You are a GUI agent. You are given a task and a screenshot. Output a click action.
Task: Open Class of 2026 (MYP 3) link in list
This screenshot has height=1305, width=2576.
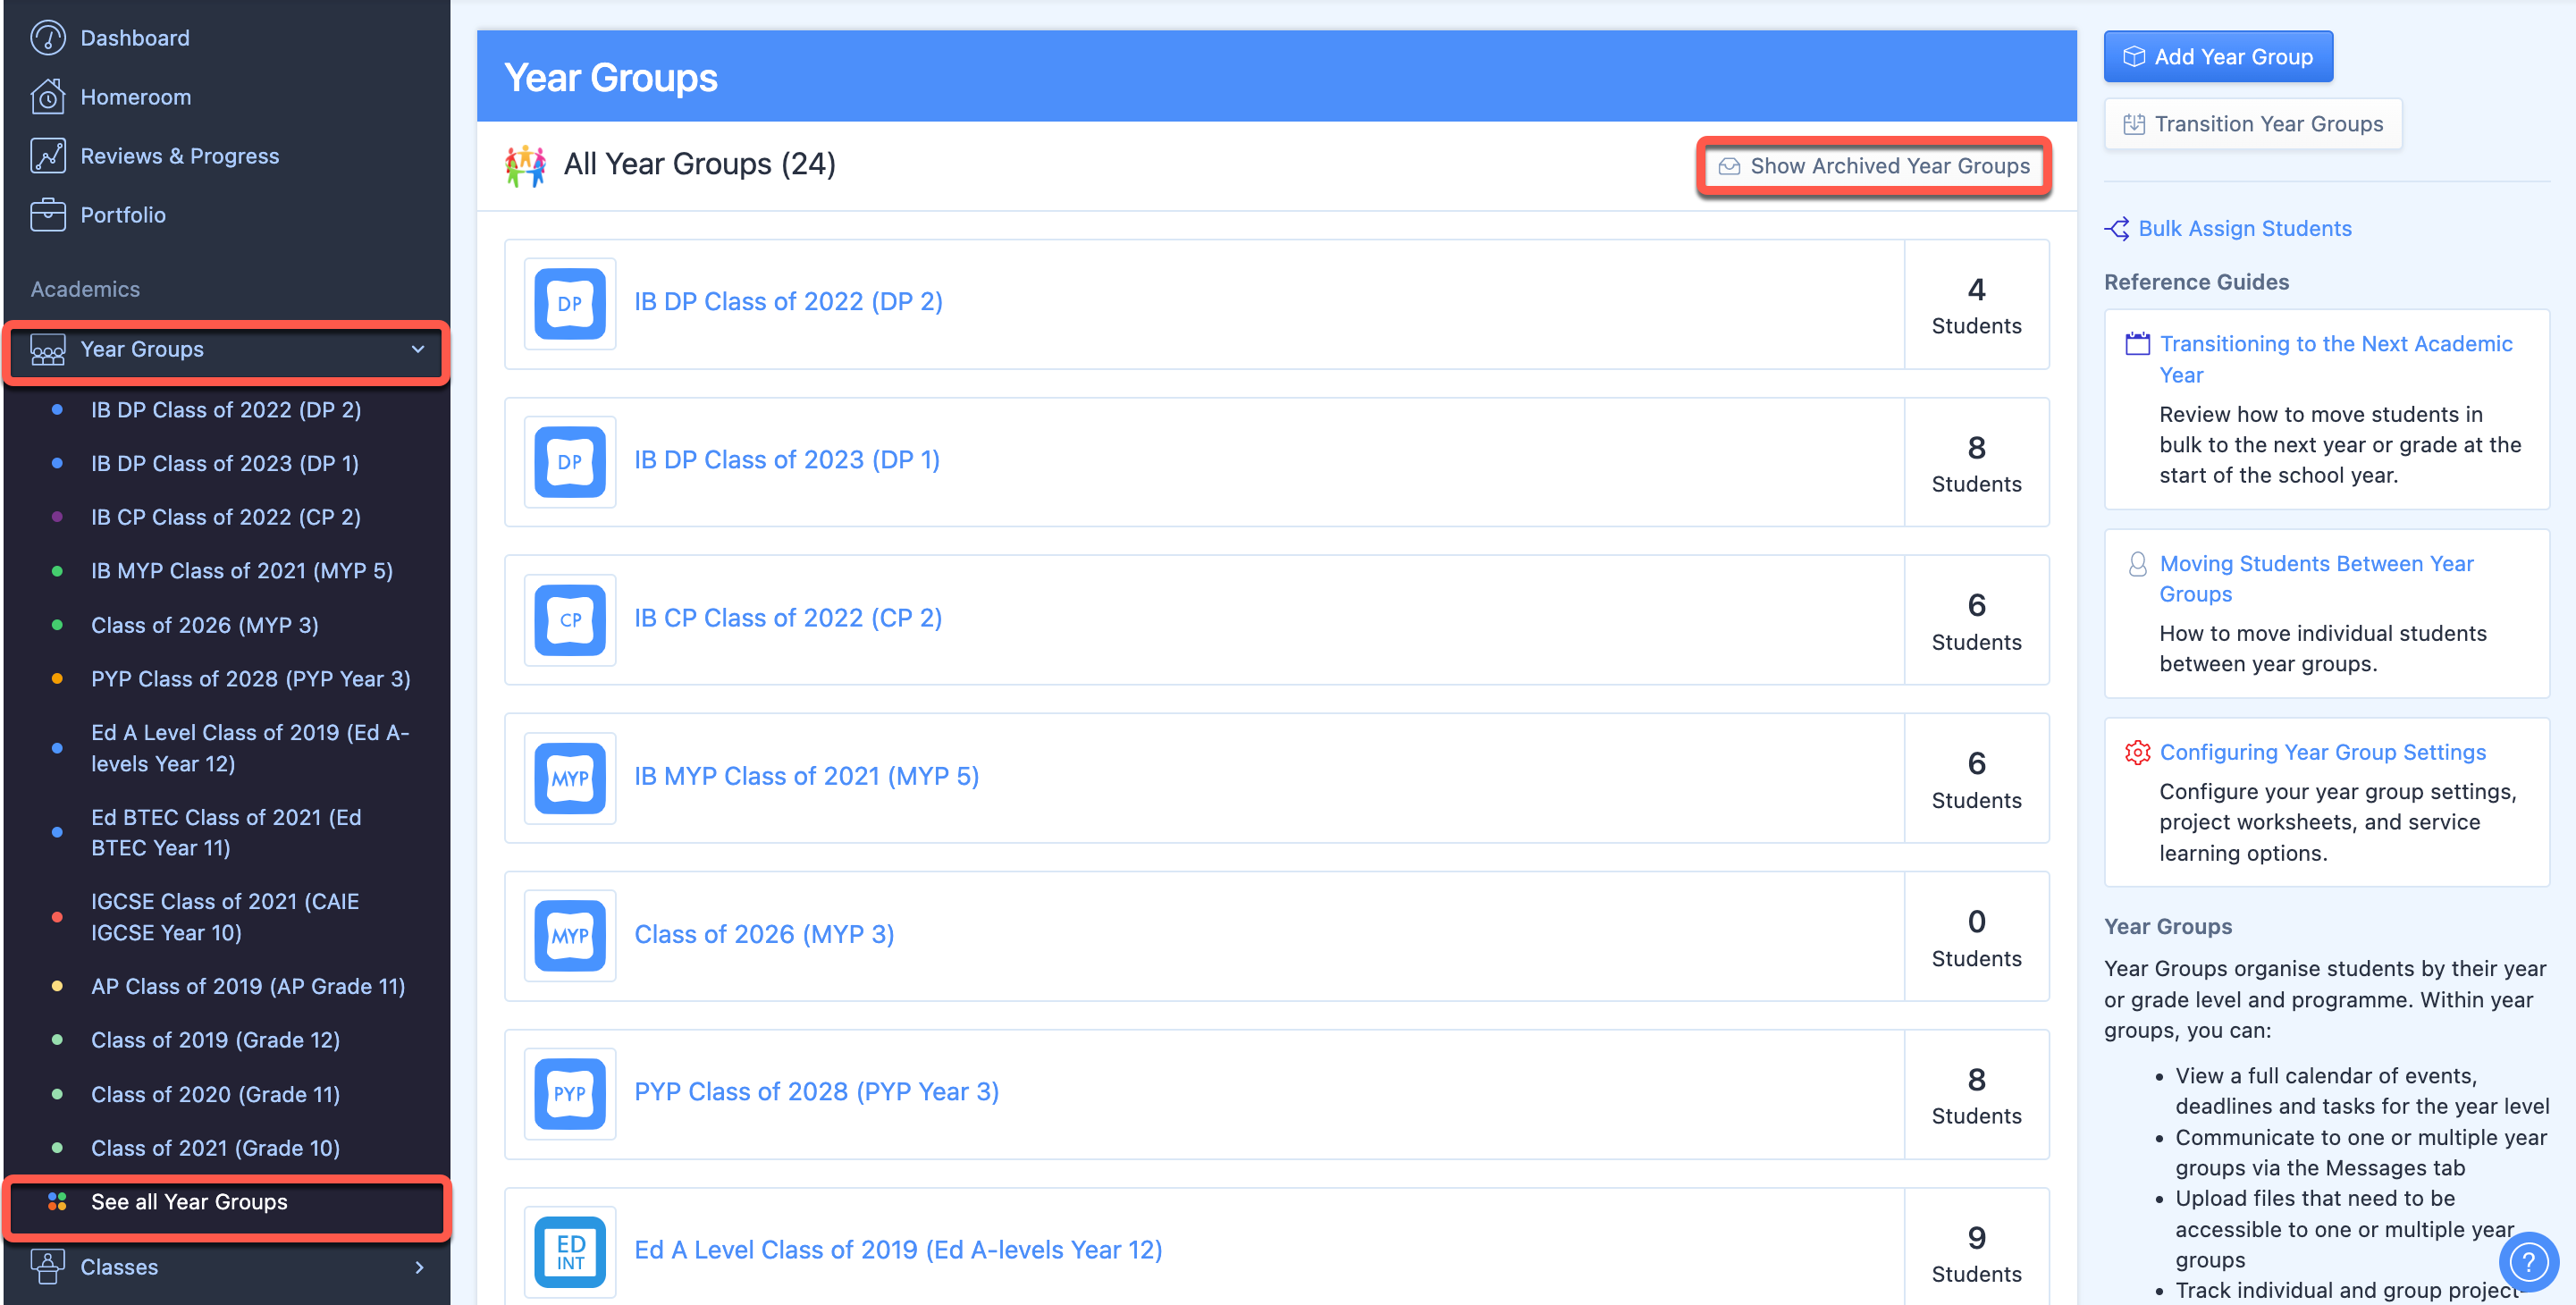764,934
